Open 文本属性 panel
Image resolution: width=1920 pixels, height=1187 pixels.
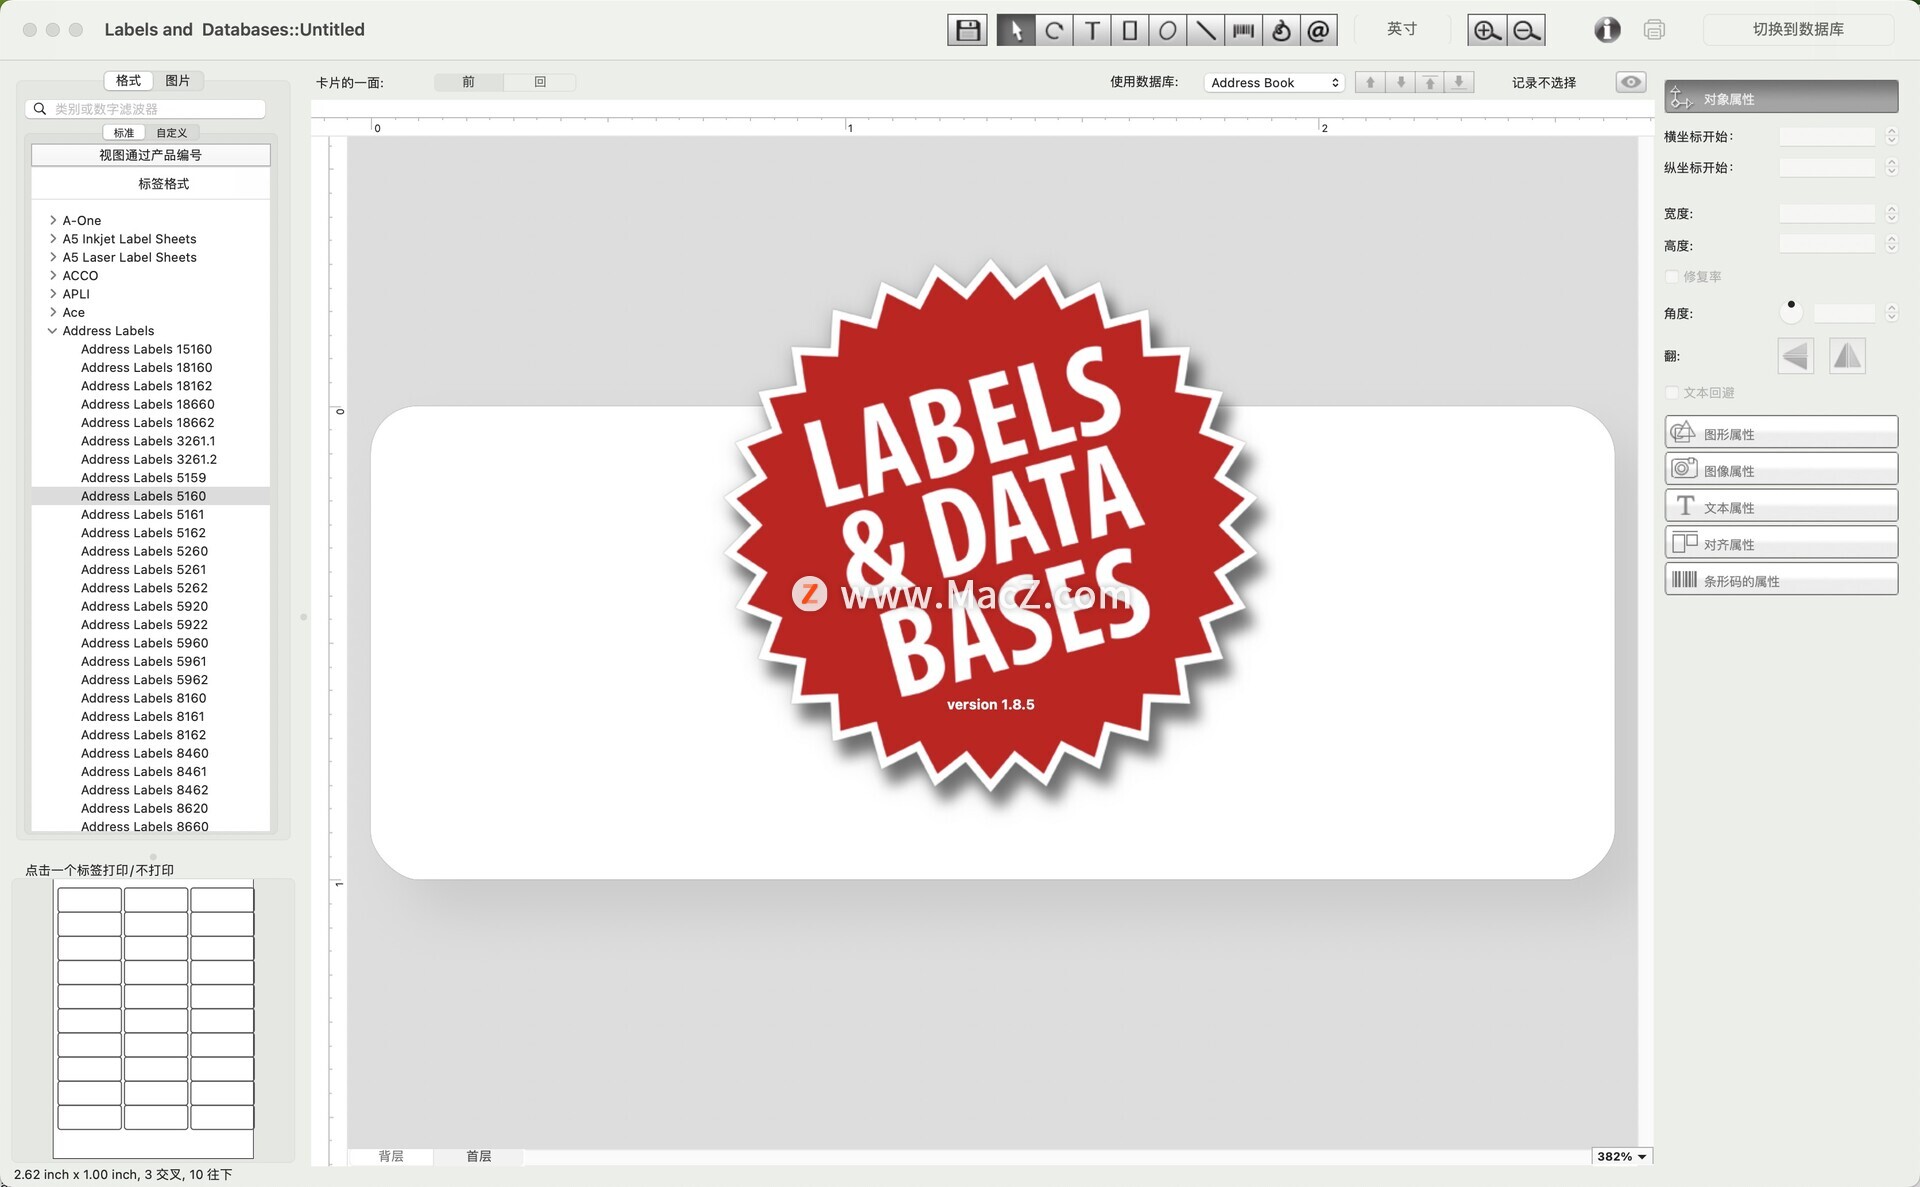click(1781, 506)
